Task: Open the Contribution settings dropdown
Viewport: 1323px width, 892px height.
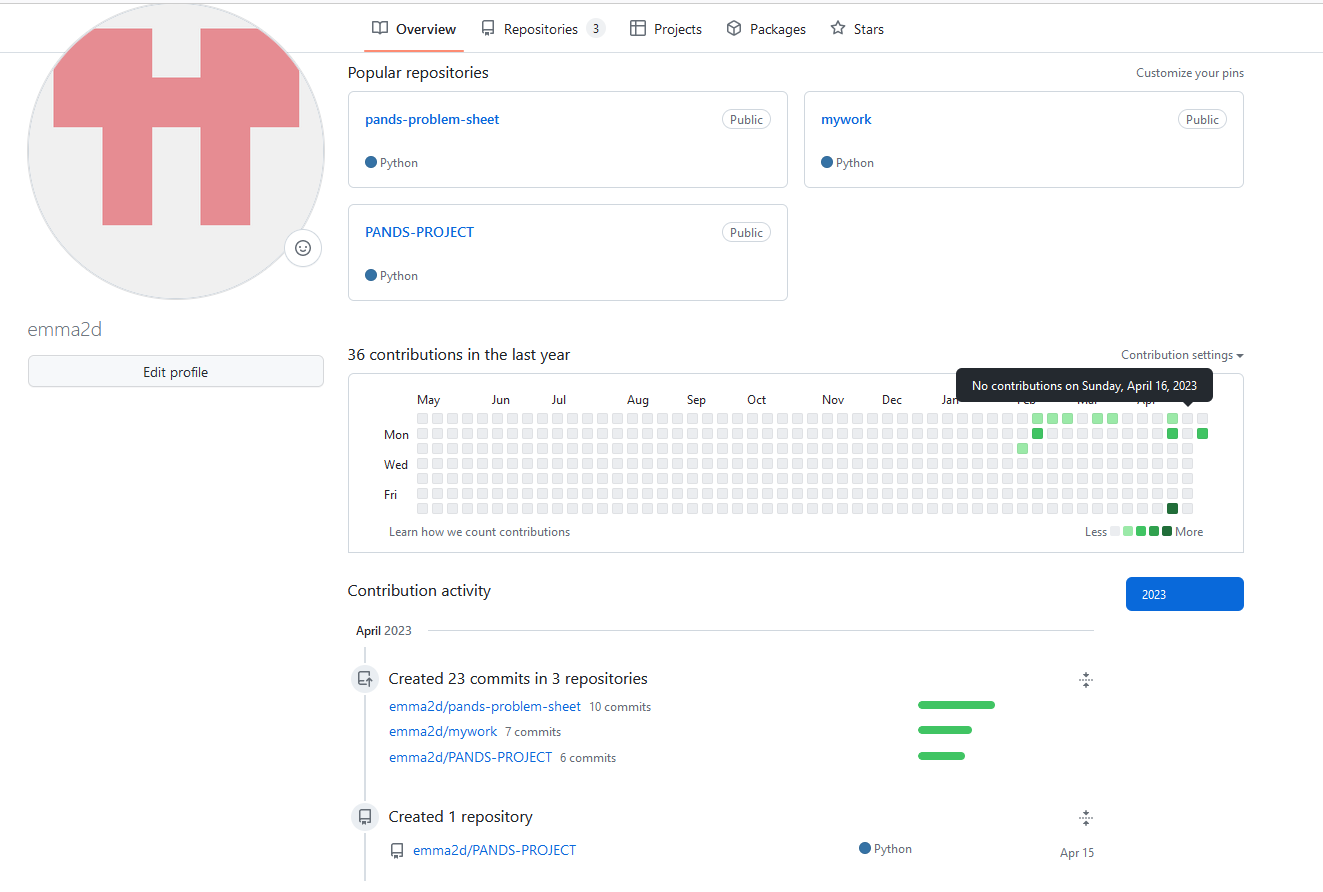Action: [1182, 355]
